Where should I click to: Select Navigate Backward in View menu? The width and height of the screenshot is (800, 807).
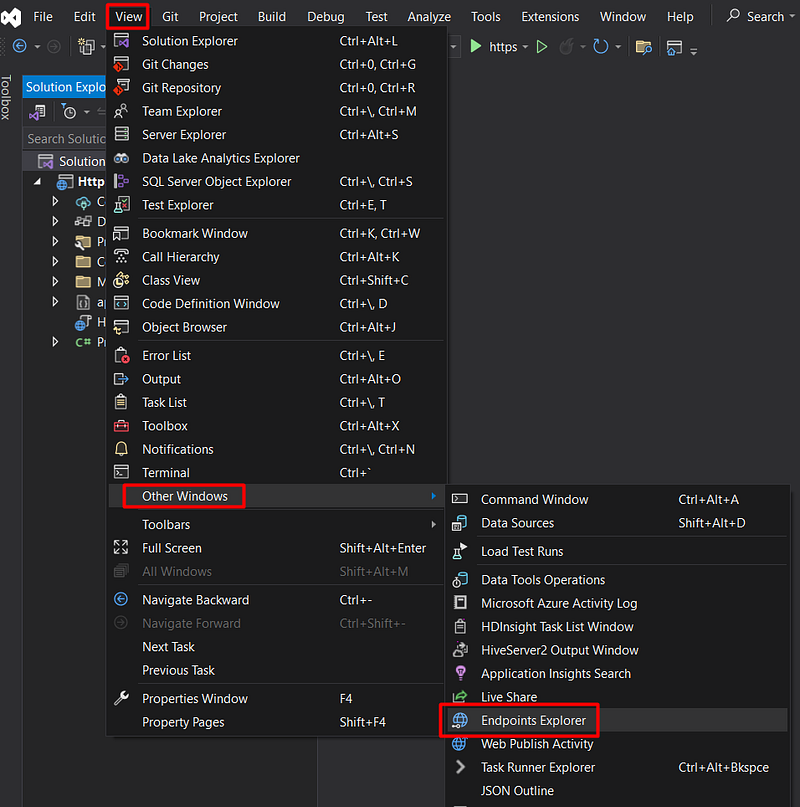point(276,600)
